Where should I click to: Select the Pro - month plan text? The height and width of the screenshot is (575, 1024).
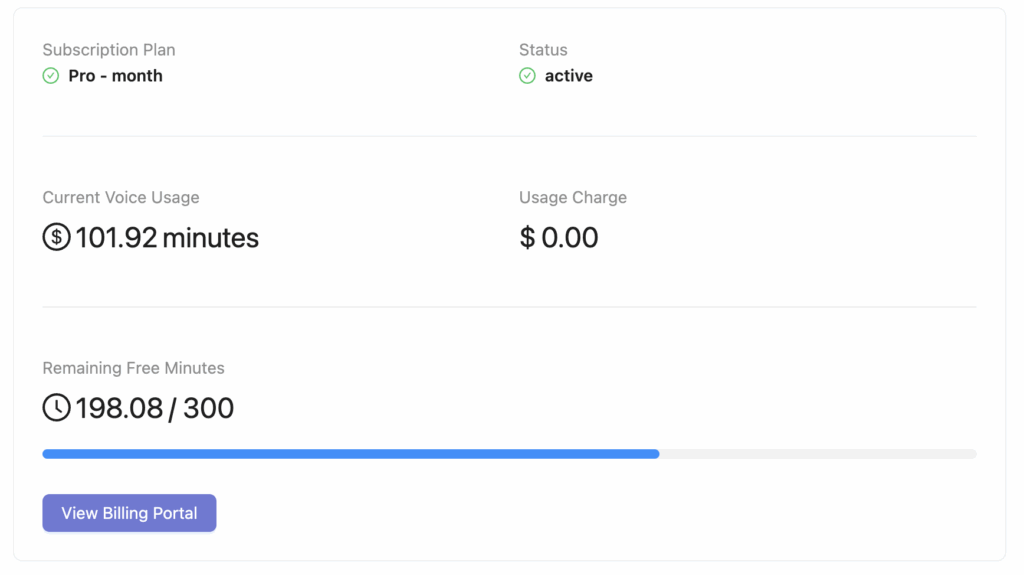pos(115,76)
